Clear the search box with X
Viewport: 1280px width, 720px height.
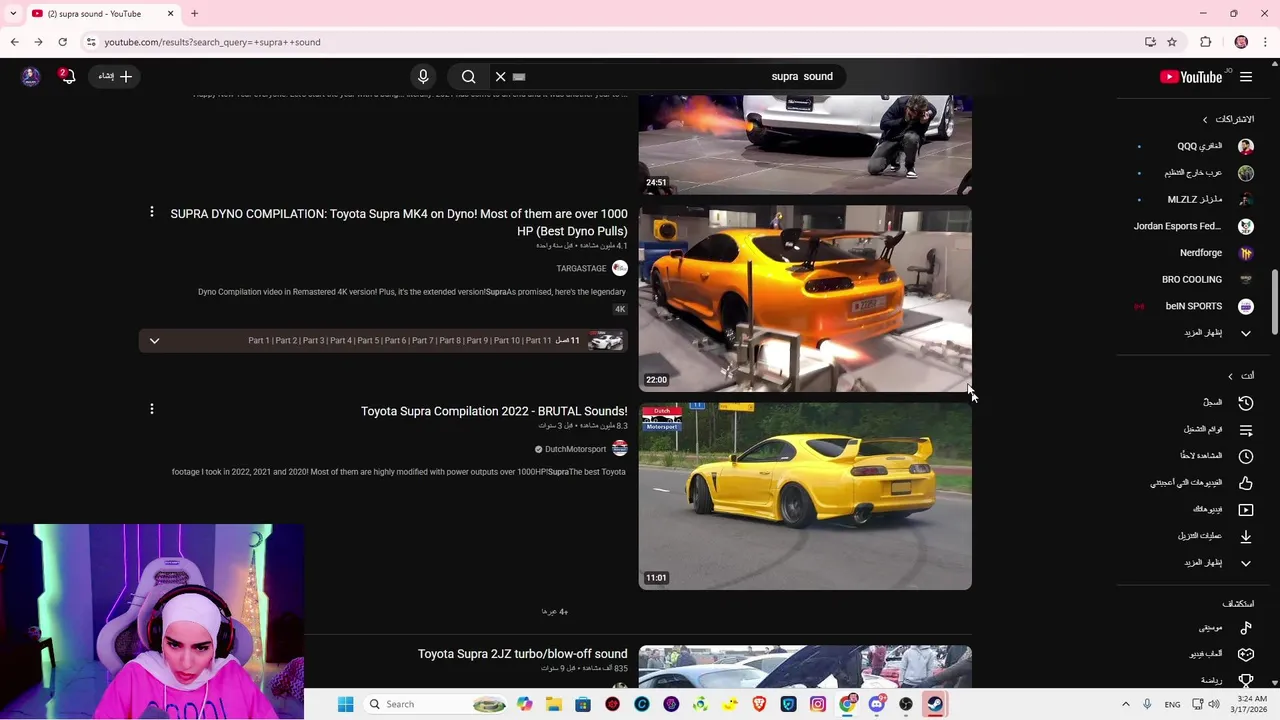point(501,77)
